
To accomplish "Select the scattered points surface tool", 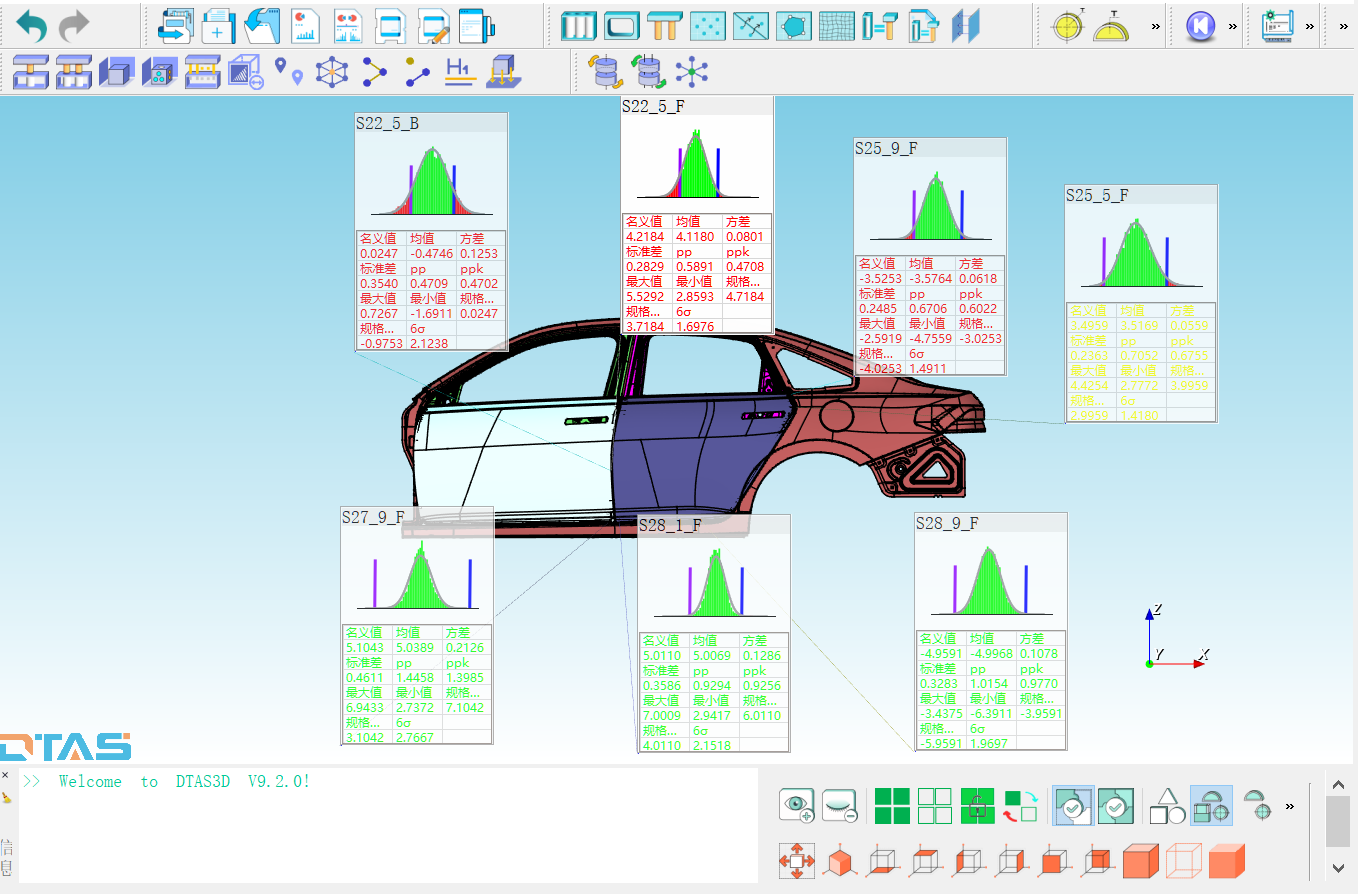I will pyautogui.click(x=708, y=25).
